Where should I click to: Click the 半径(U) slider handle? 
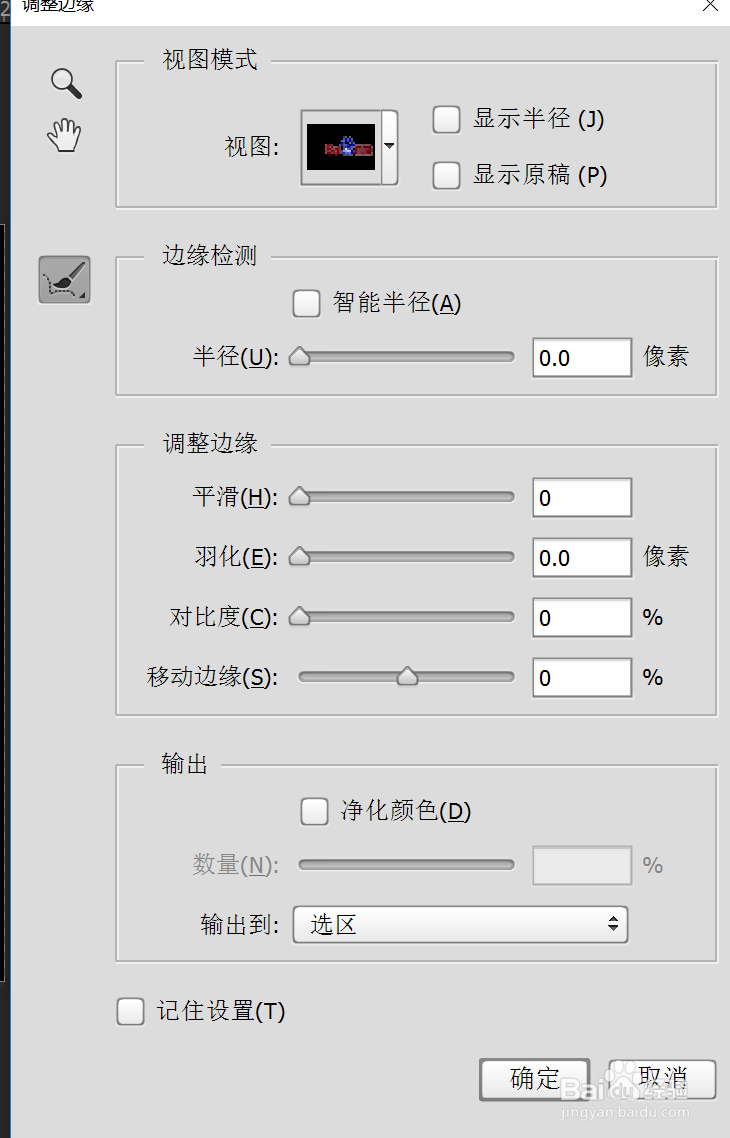point(300,356)
